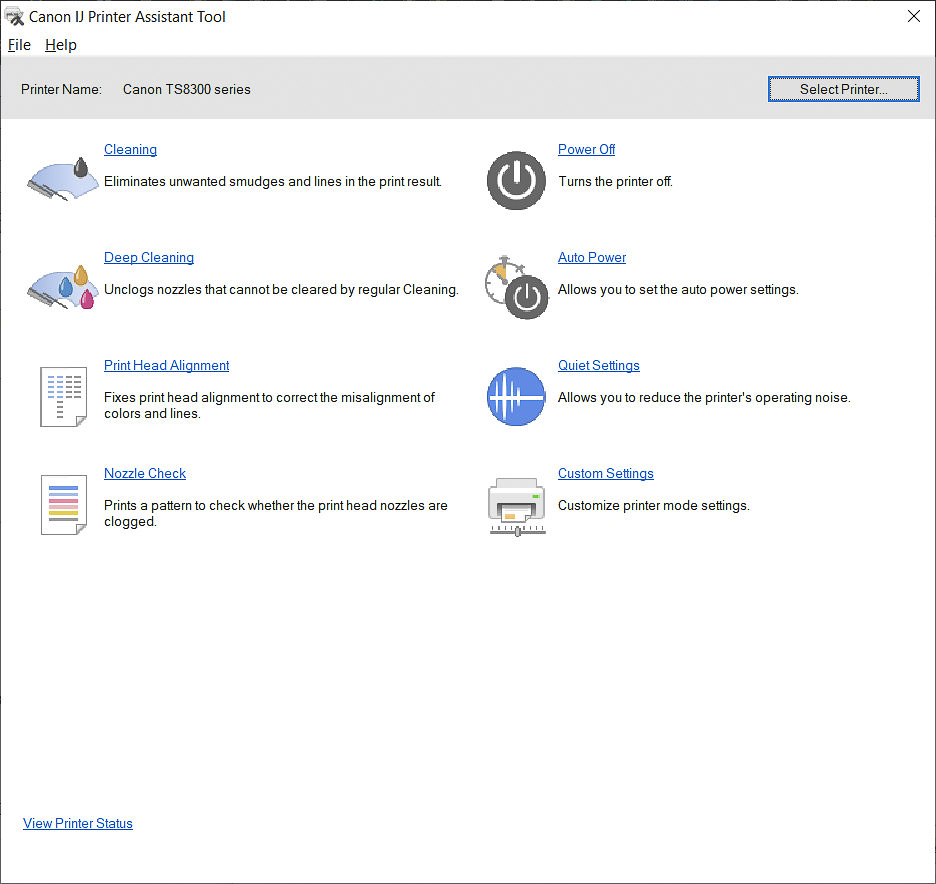Start the Cleaning link
Image resolution: width=936 pixels, height=884 pixels.
(x=130, y=149)
